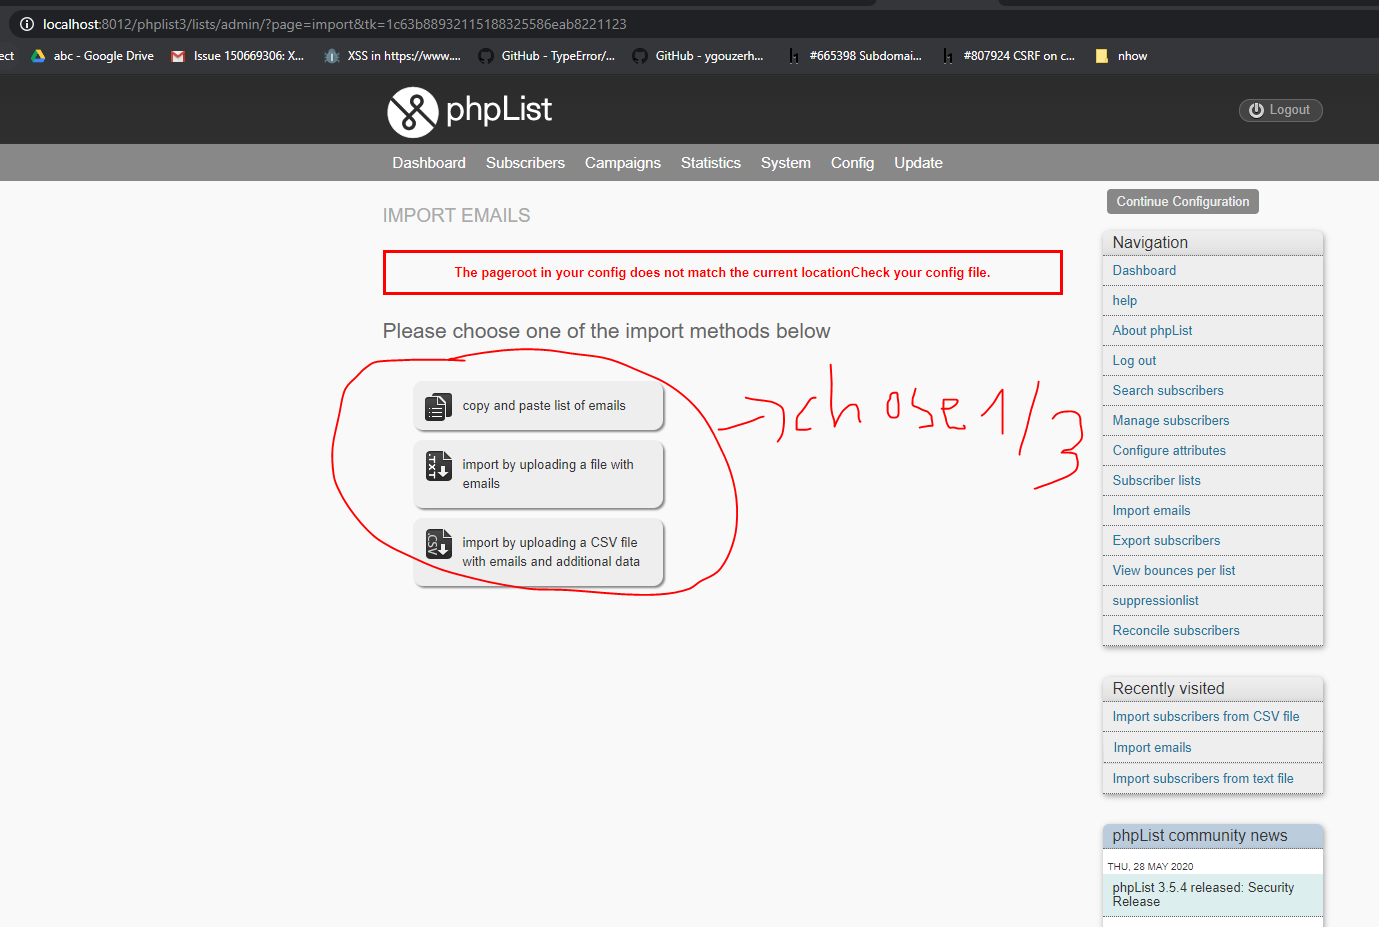Viewport: 1379px width, 927px height.
Task: Open recently visited Import subscribers from CSV file
Action: 1206,717
